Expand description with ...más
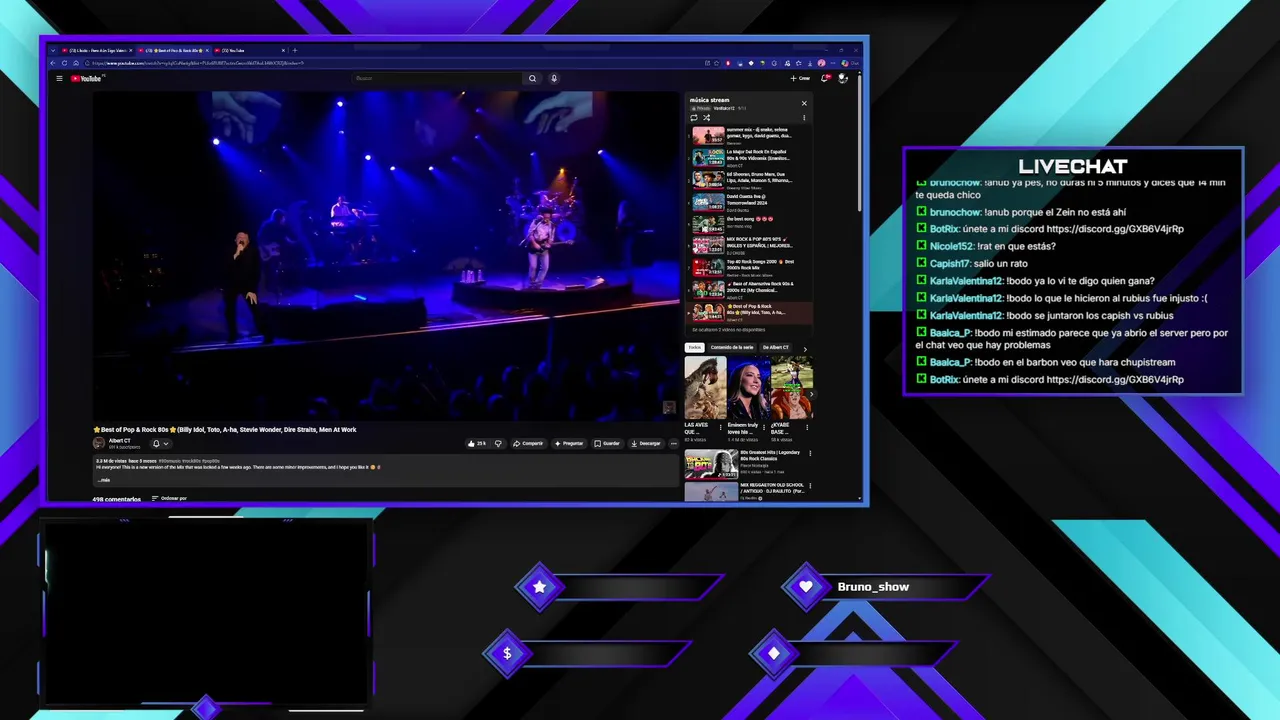 (x=104, y=480)
